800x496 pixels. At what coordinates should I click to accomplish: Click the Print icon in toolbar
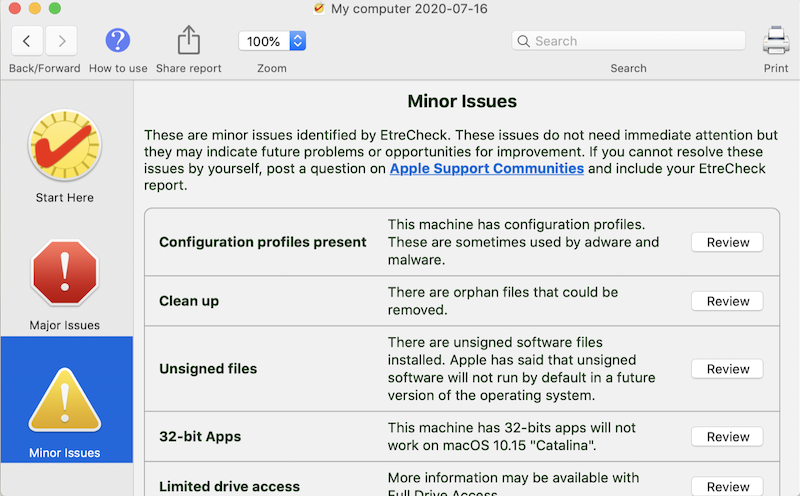point(776,41)
